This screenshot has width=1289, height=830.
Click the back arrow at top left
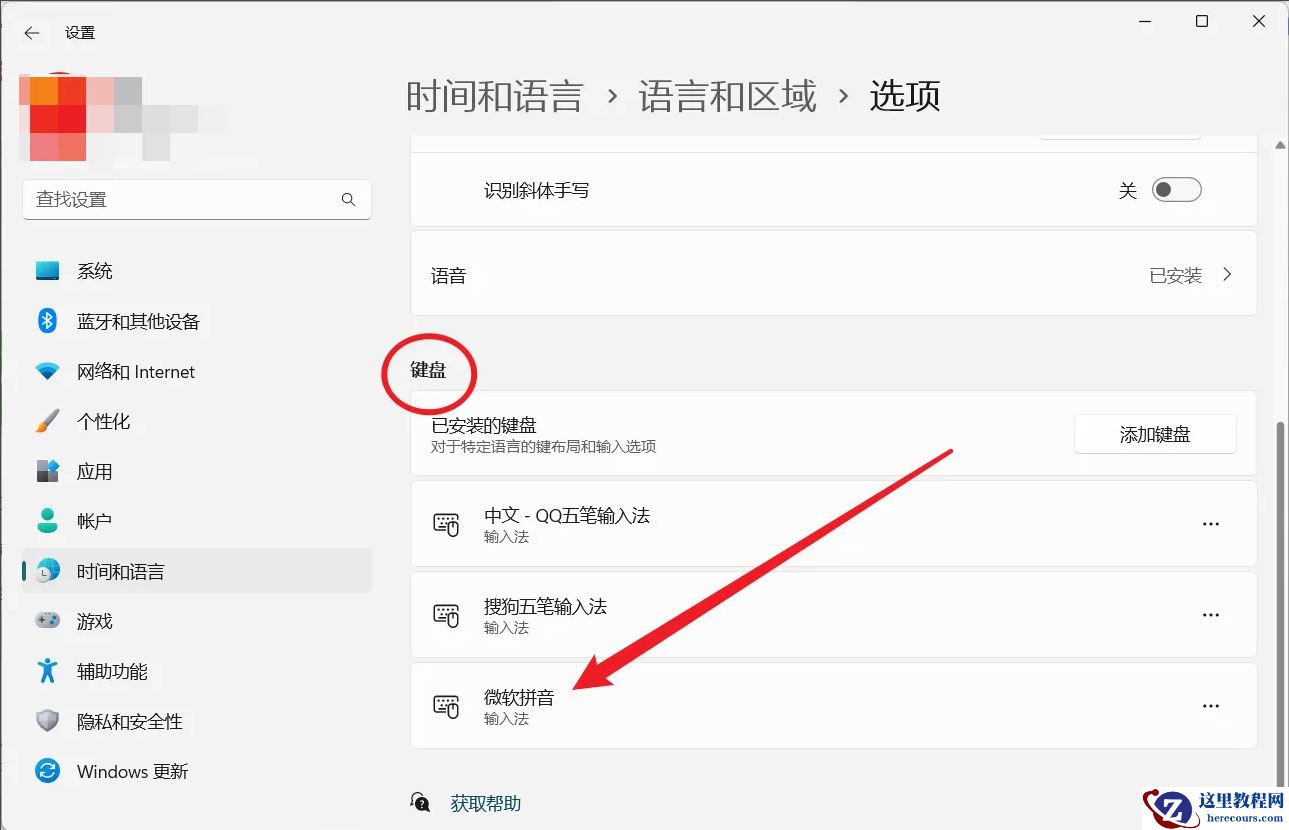pos(31,32)
